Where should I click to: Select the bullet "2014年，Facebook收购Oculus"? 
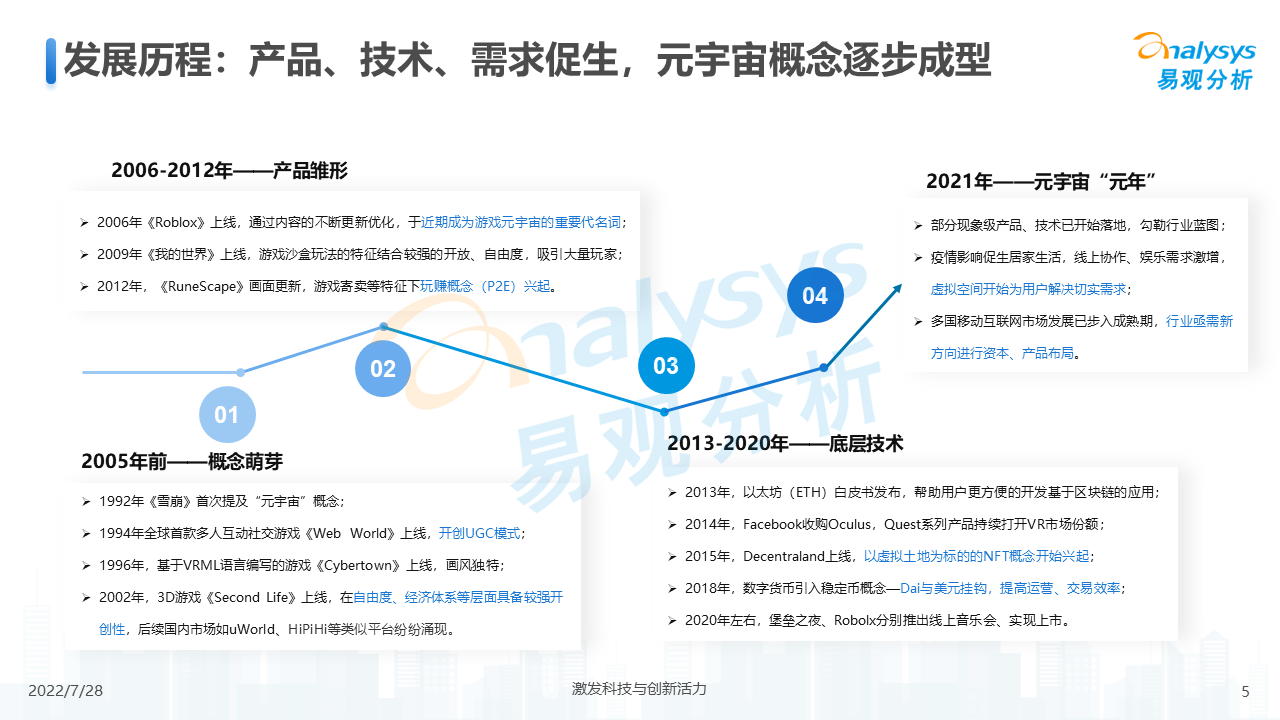(x=886, y=524)
